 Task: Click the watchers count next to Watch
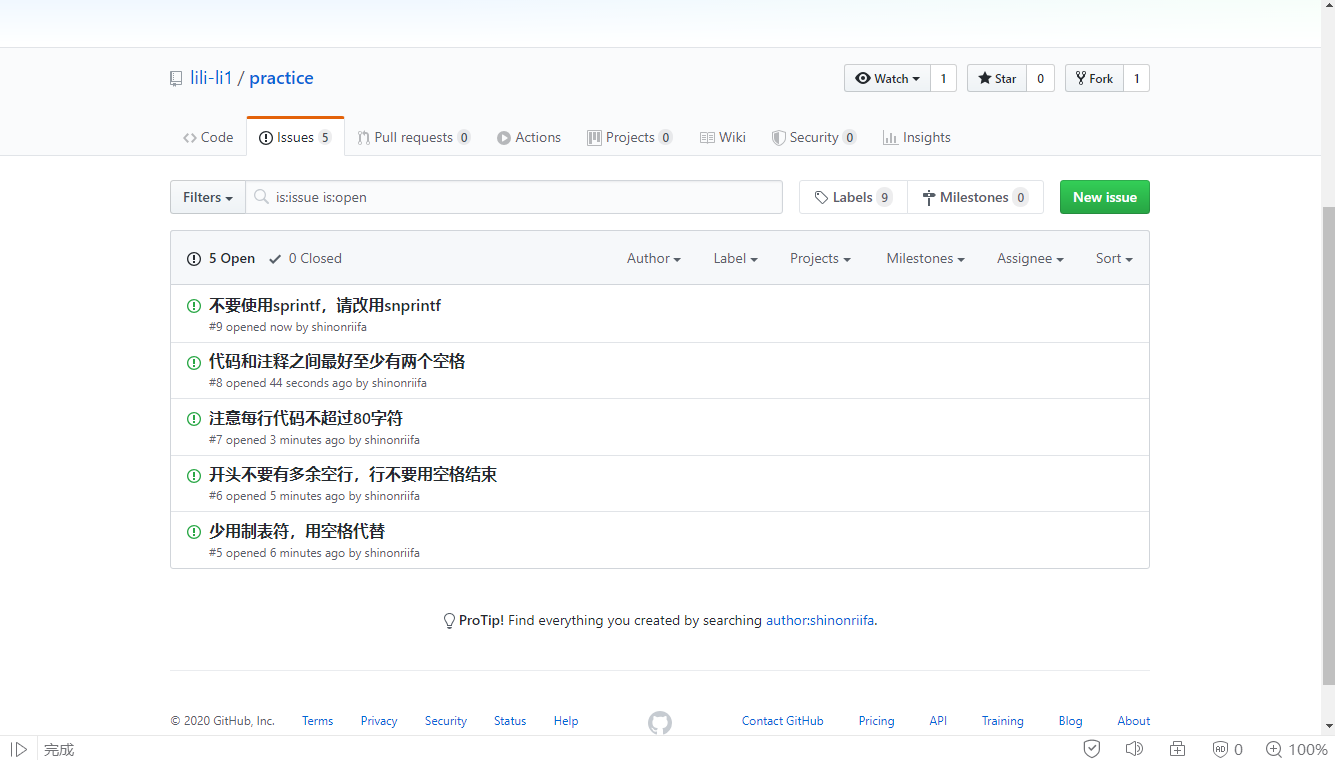pyautogui.click(x=943, y=79)
